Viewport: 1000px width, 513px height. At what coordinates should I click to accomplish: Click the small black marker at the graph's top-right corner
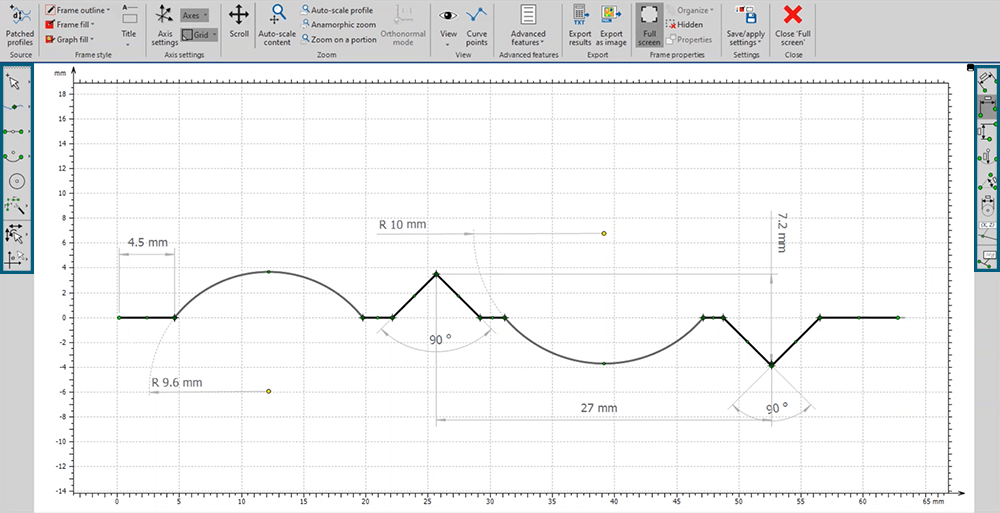click(x=971, y=68)
